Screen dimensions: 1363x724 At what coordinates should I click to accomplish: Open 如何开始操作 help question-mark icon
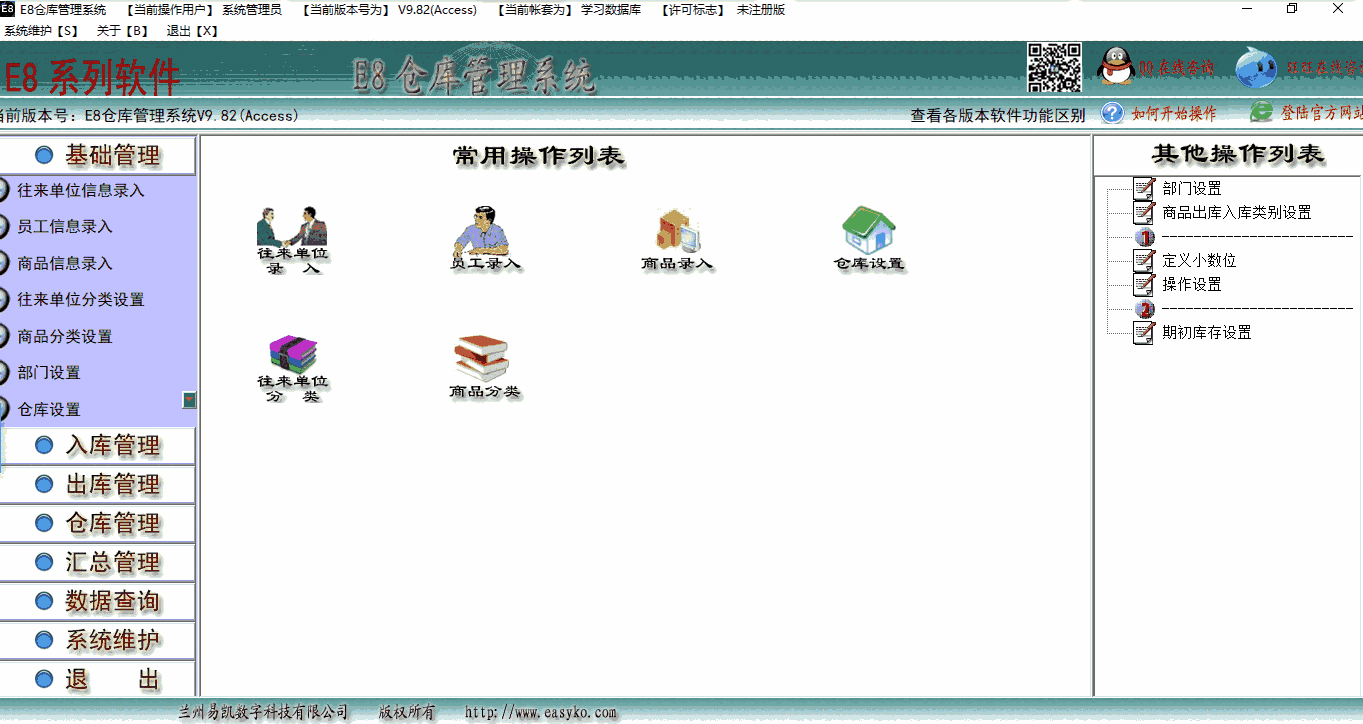1110,113
